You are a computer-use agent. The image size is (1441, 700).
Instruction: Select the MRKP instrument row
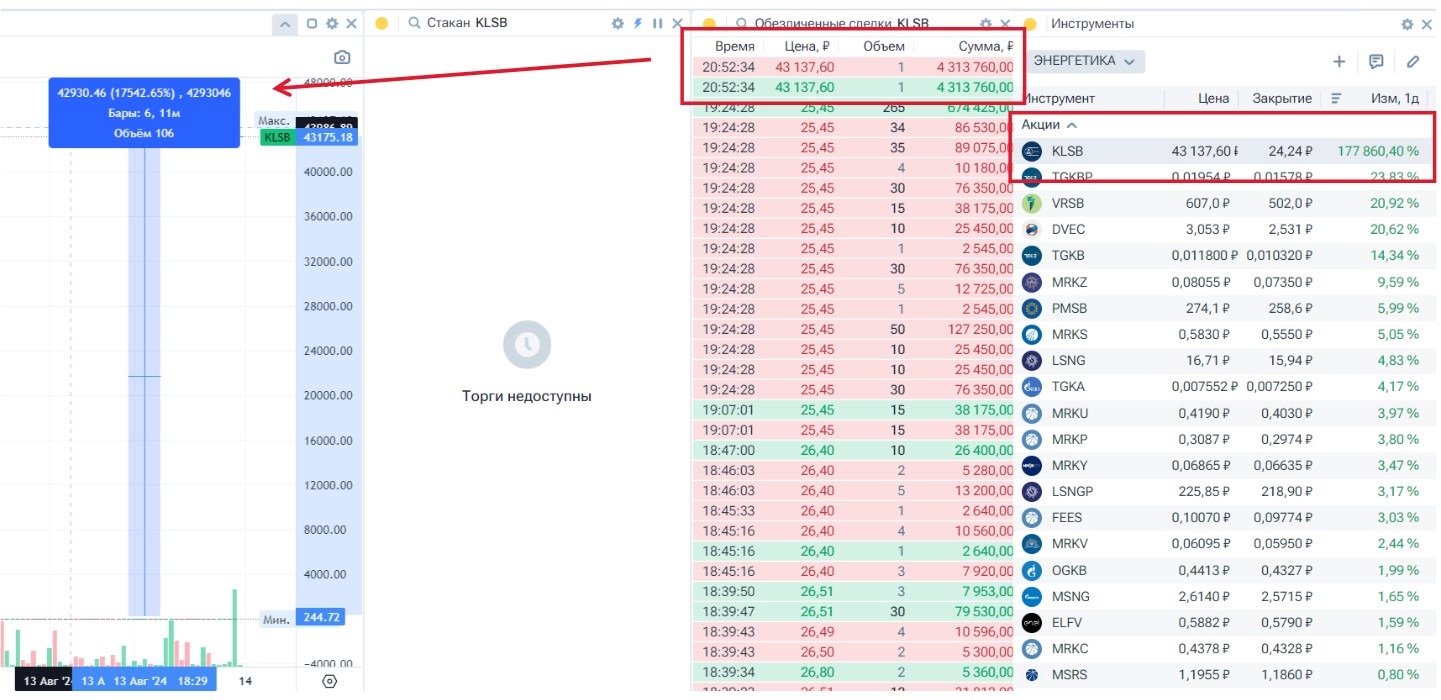click(1225, 439)
